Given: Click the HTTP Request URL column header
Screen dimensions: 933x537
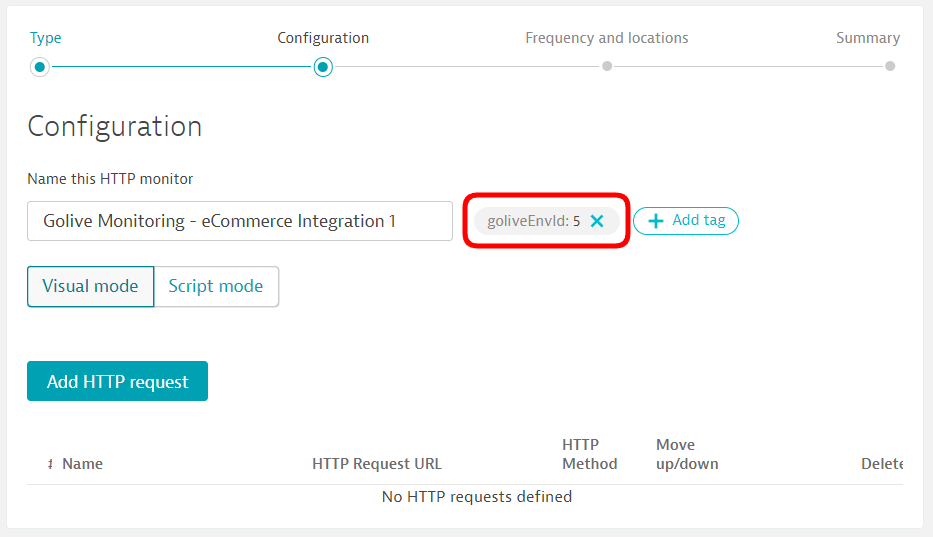Looking at the screenshot, I should [376, 464].
